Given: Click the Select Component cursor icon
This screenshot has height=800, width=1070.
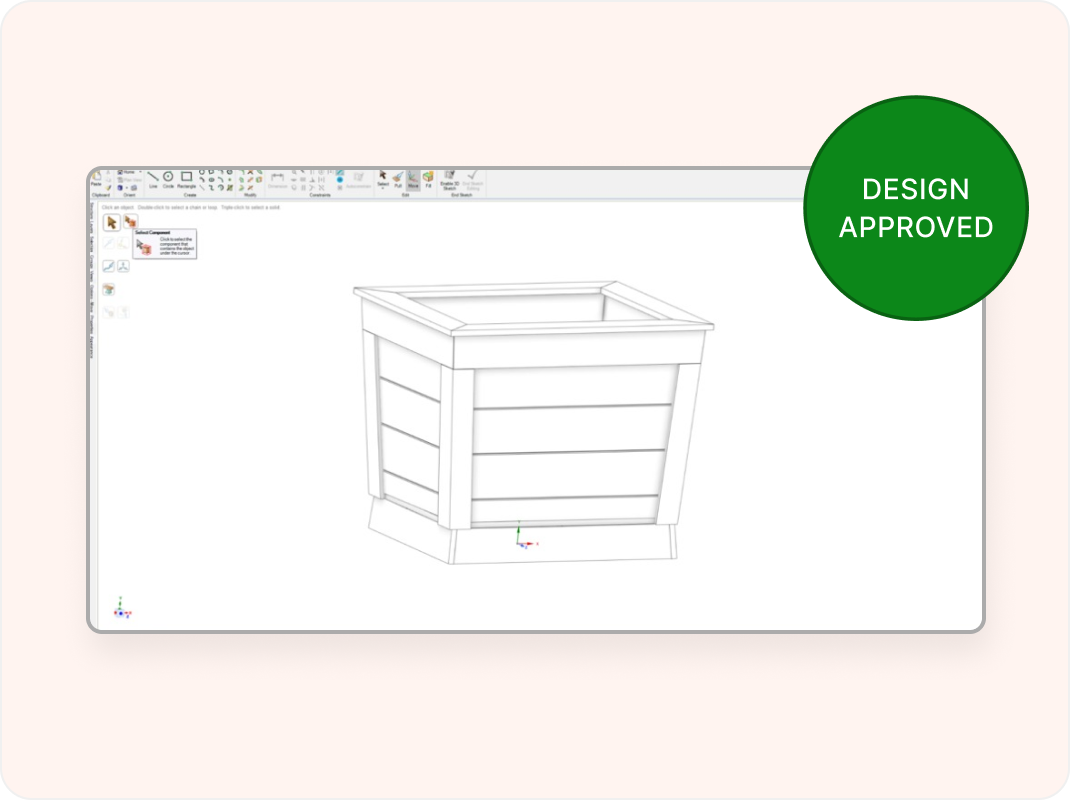Looking at the screenshot, I should tap(130, 223).
